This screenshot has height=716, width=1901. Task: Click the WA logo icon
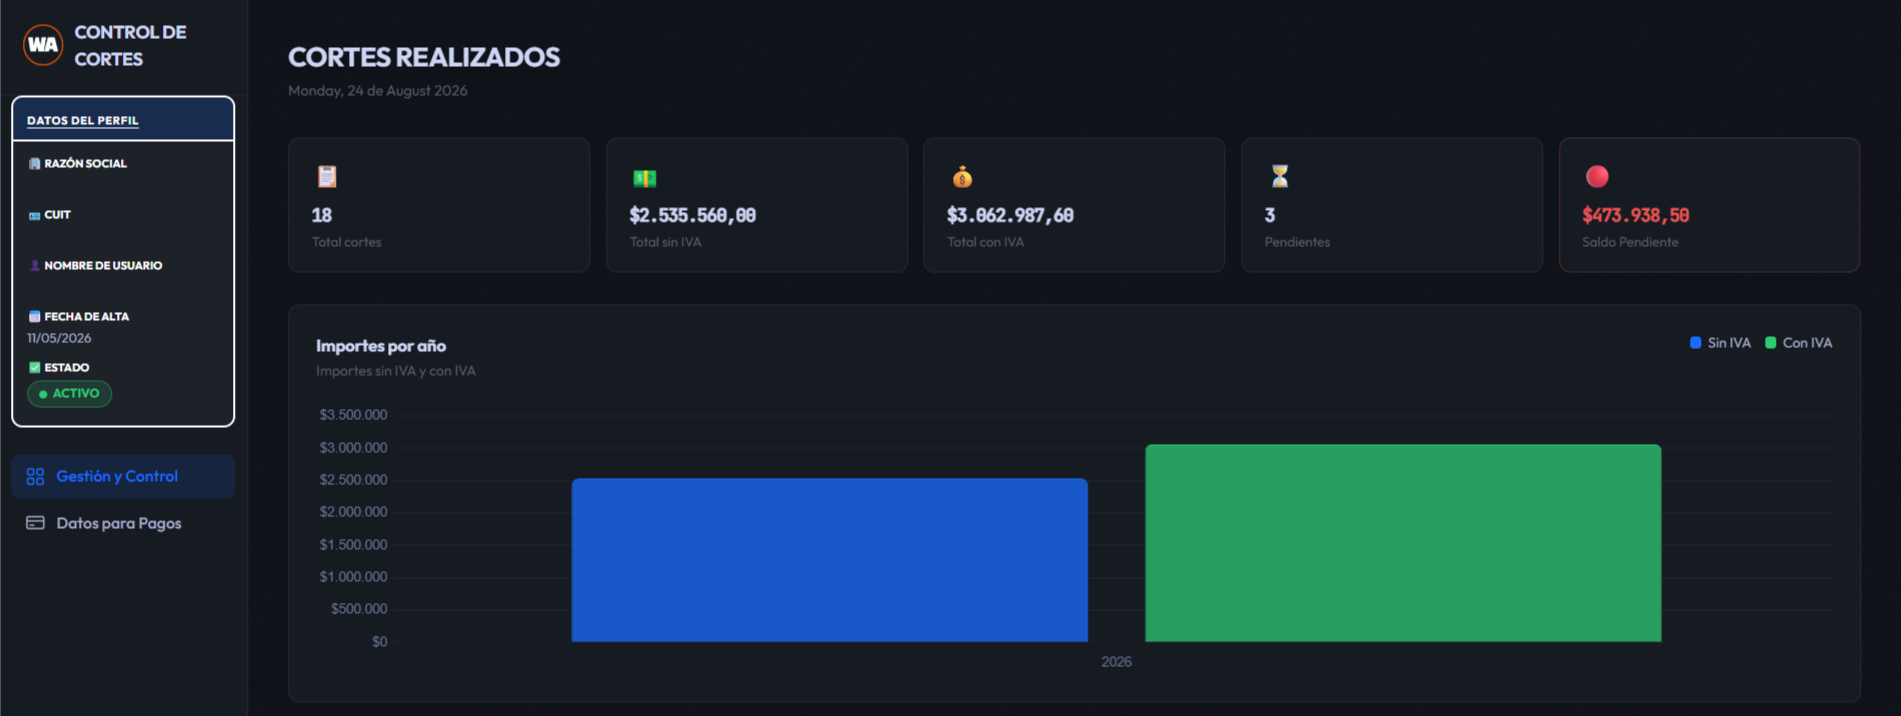click(43, 45)
